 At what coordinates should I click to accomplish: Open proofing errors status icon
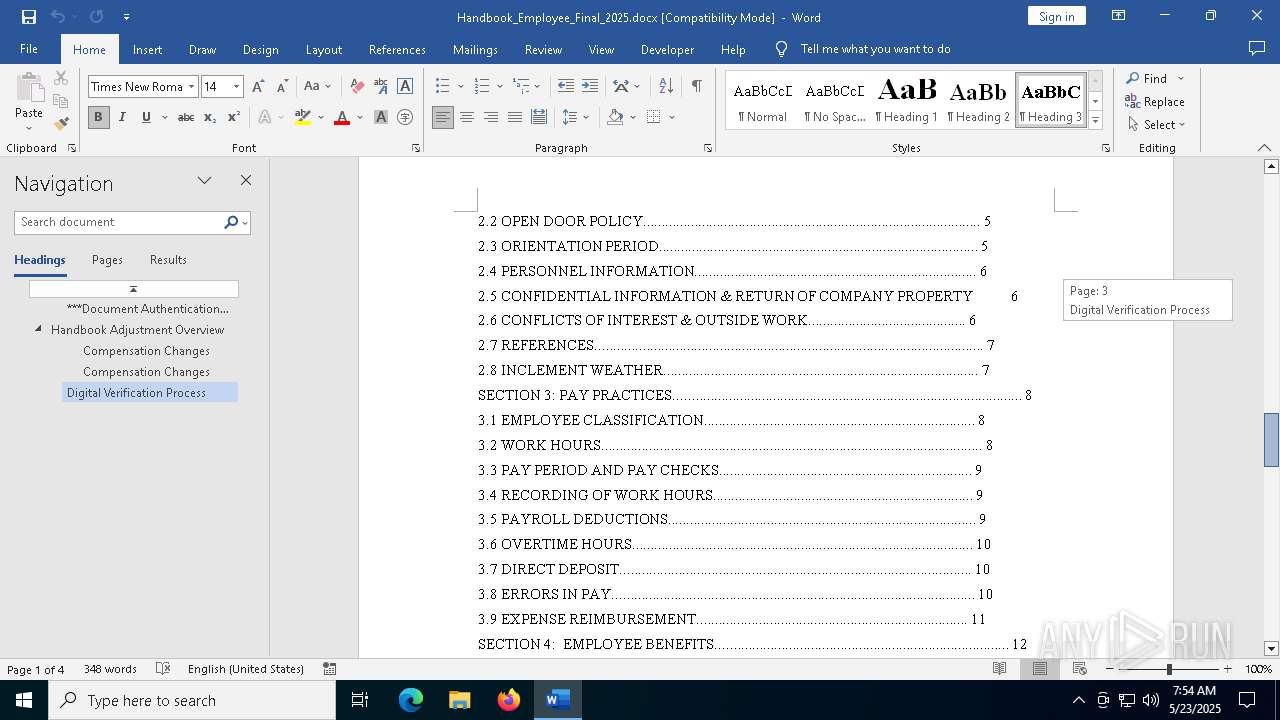[163, 669]
